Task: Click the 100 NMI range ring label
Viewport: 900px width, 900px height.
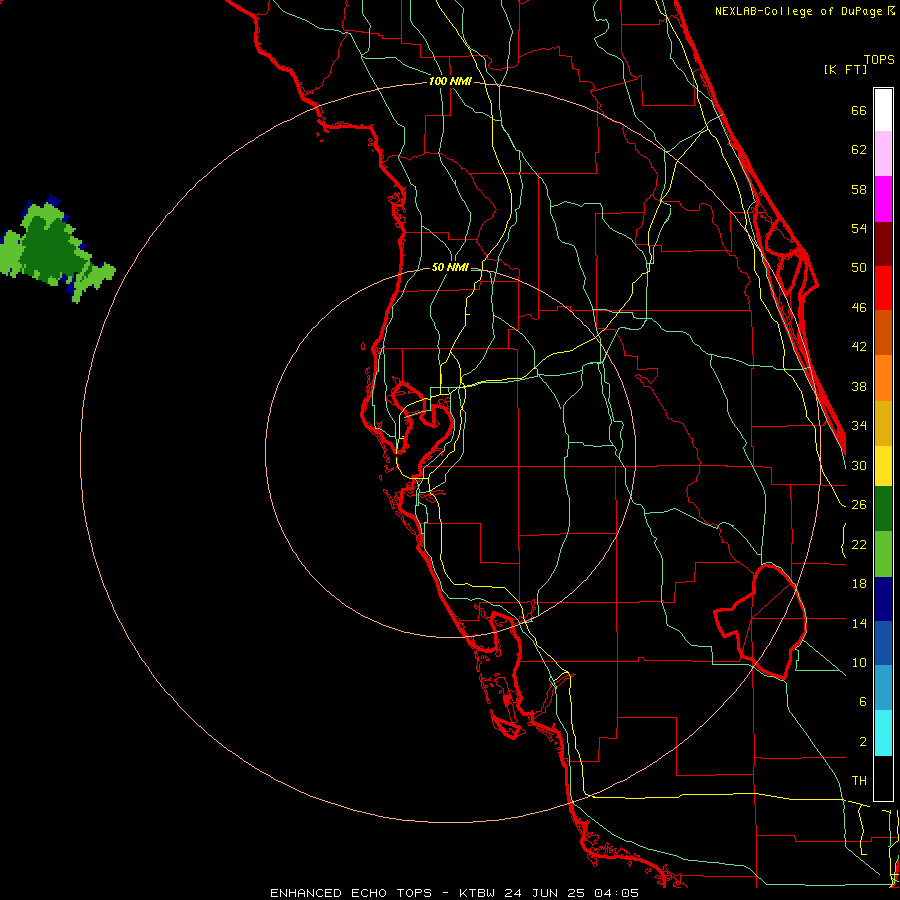Action: (x=450, y=81)
